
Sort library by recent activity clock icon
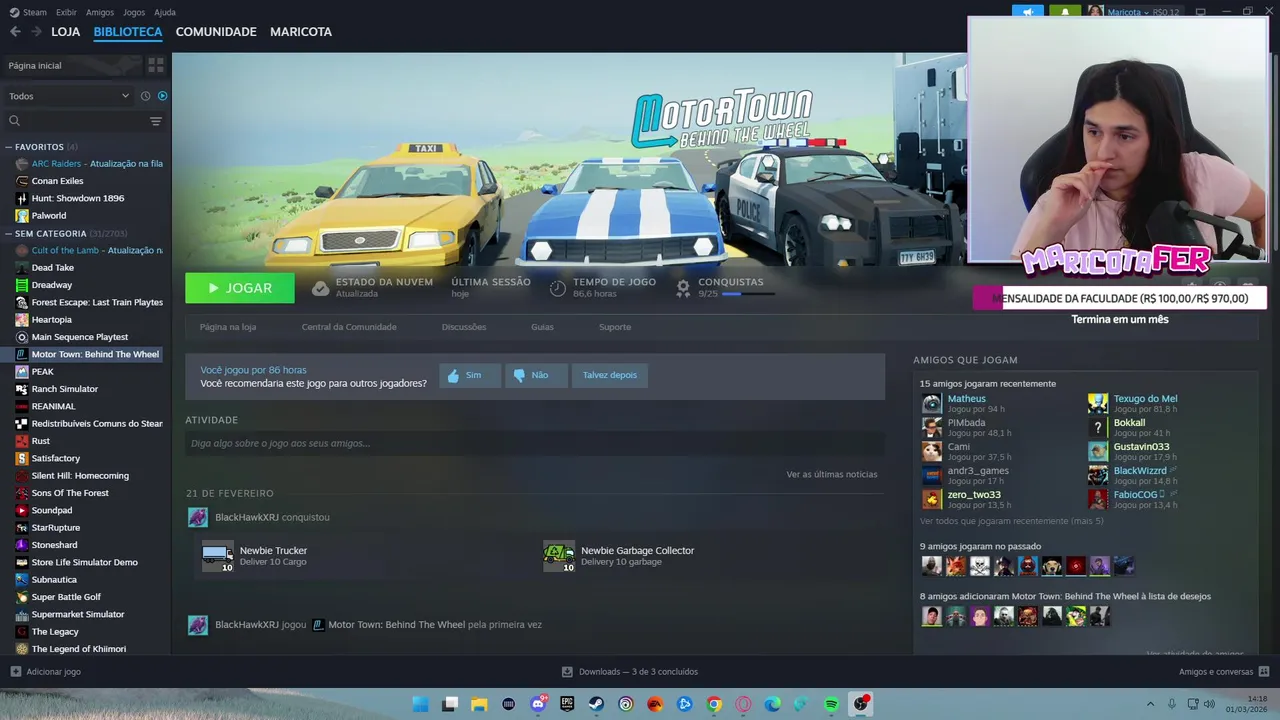(145, 96)
